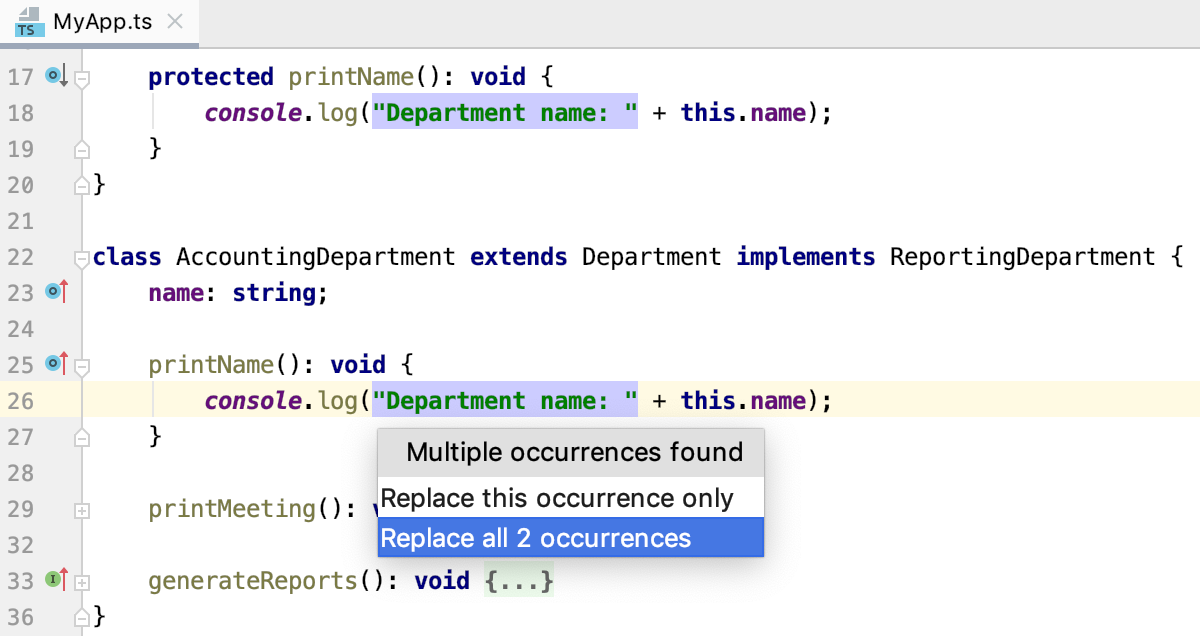Choose "Replace this occurrence only"
1200x636 pixels.
click(x=570, y=497)
